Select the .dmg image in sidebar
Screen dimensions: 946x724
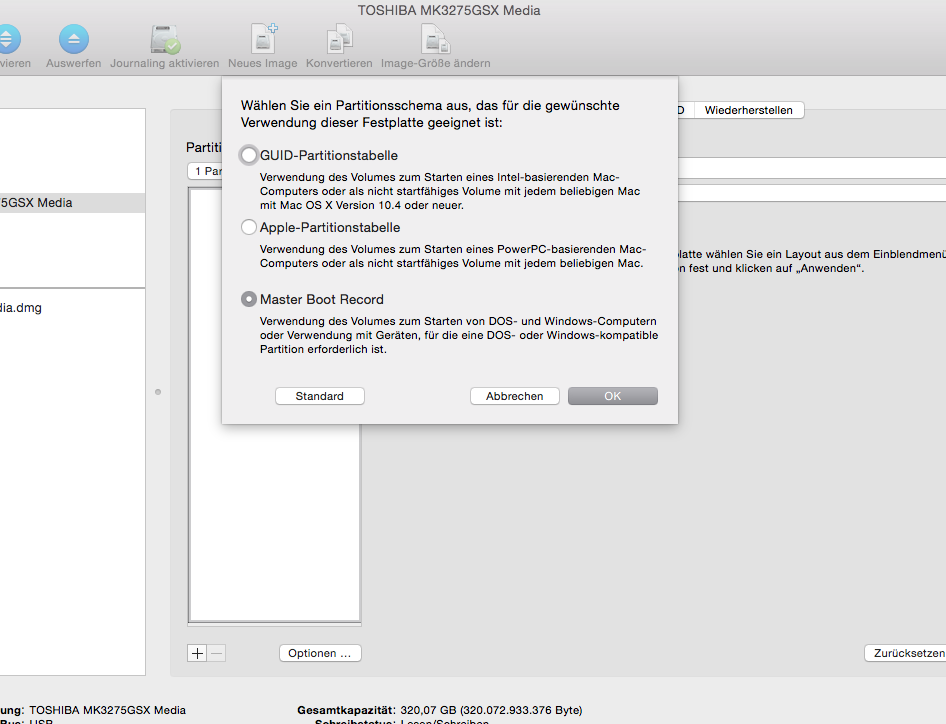[21, 308]
